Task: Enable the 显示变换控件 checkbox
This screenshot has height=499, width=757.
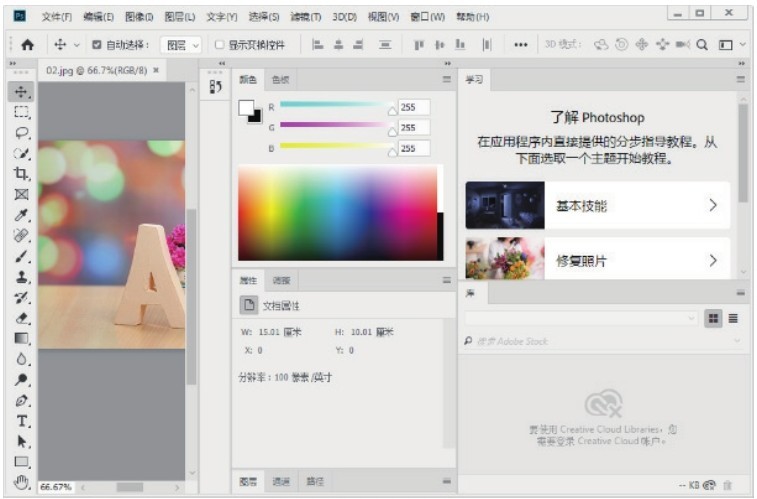Action: 219,45
